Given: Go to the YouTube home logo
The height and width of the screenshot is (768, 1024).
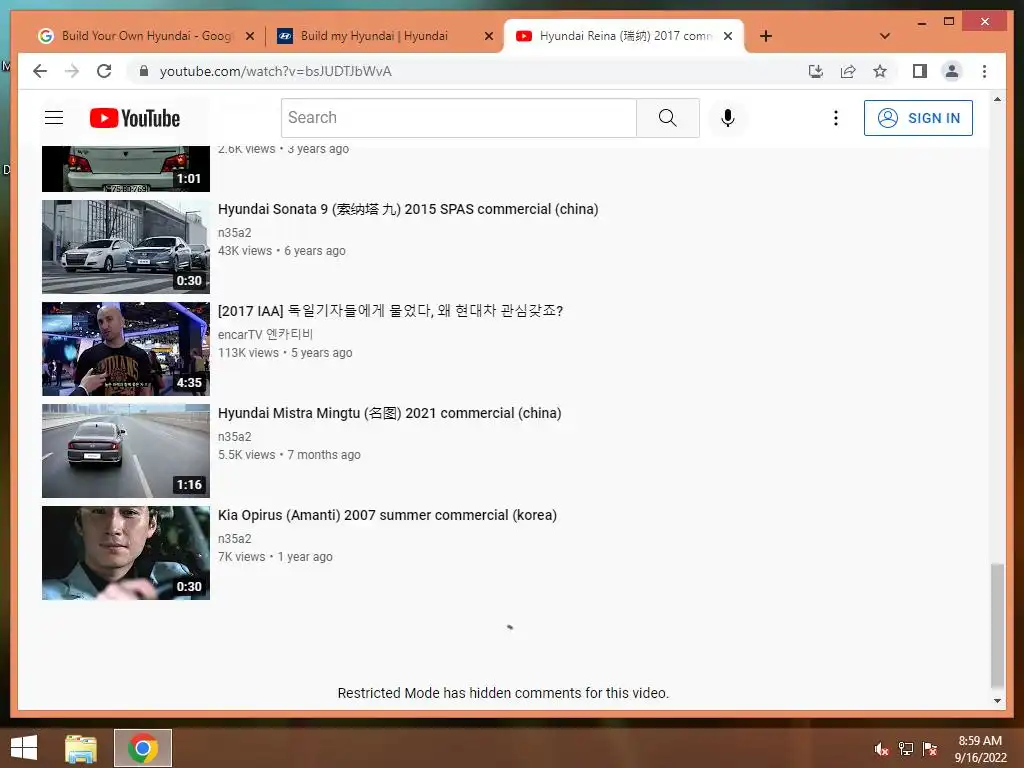Looking at the screenshot, I should [x=135, y=118].
